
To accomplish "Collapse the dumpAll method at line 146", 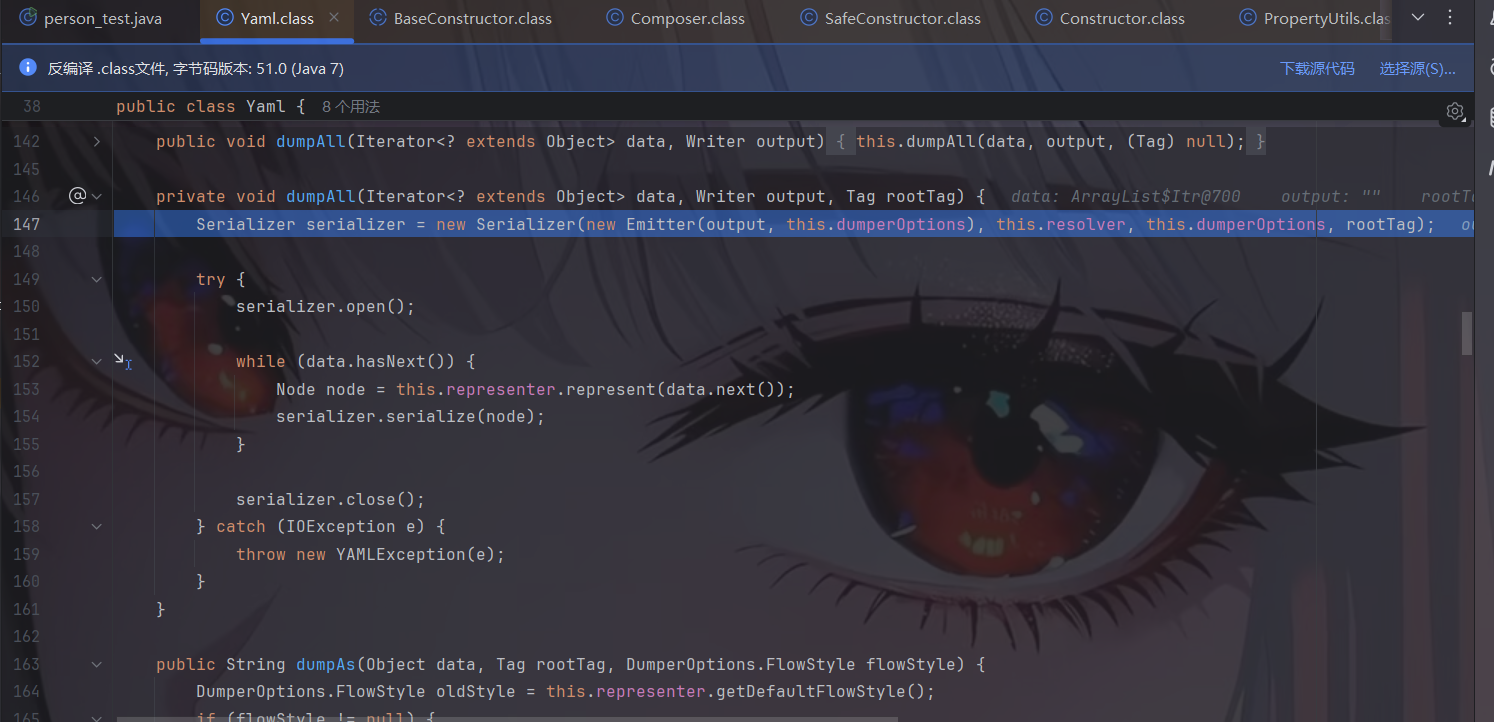I will (97, 197).
